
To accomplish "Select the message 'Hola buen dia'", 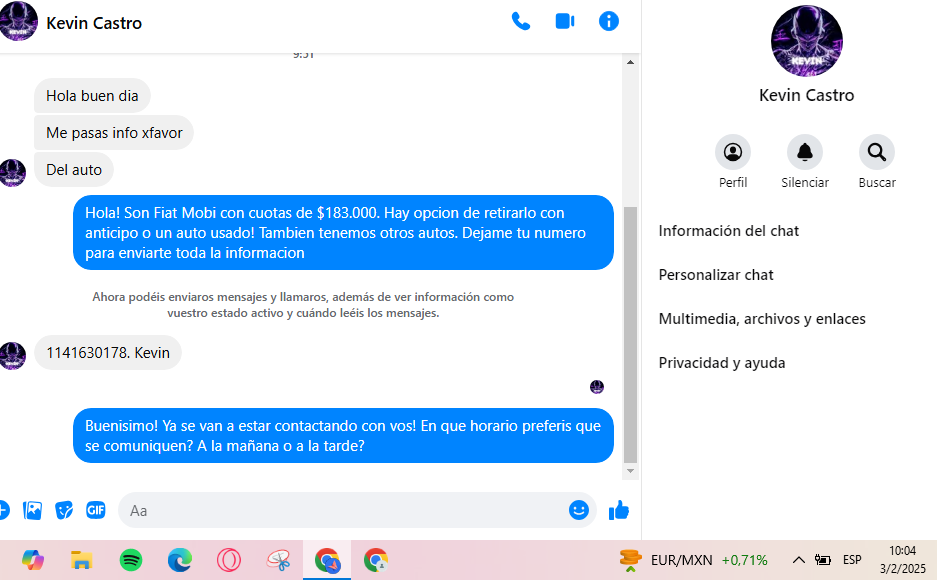I will 92,96.
